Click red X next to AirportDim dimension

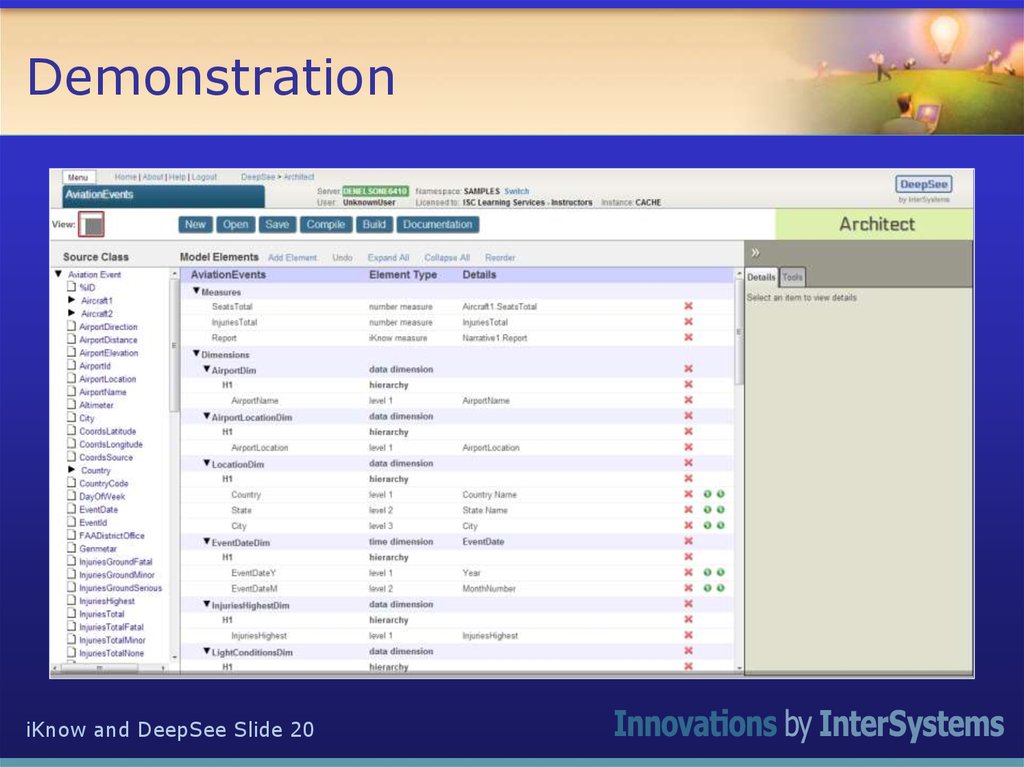(688, 369)
